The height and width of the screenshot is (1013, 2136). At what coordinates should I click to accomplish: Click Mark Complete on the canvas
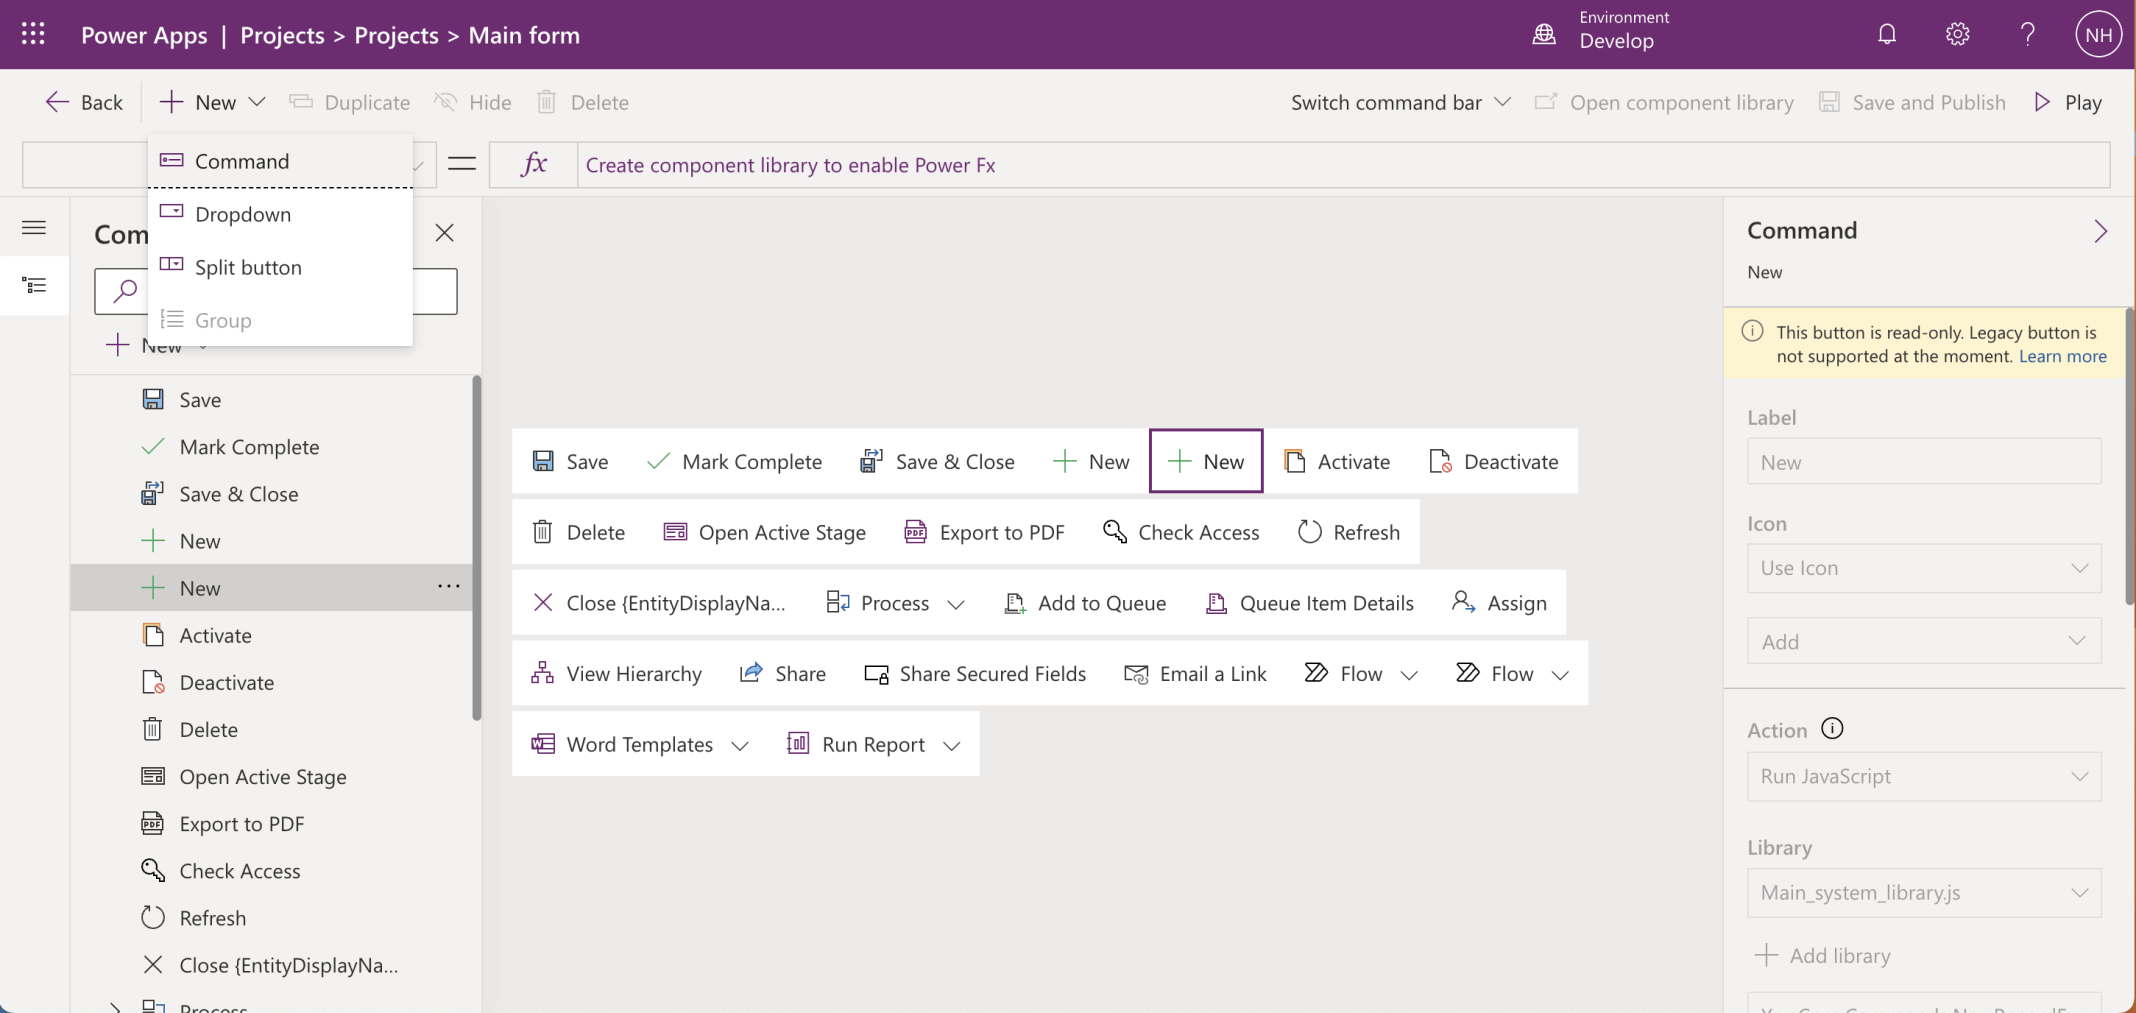click(734, 461)
